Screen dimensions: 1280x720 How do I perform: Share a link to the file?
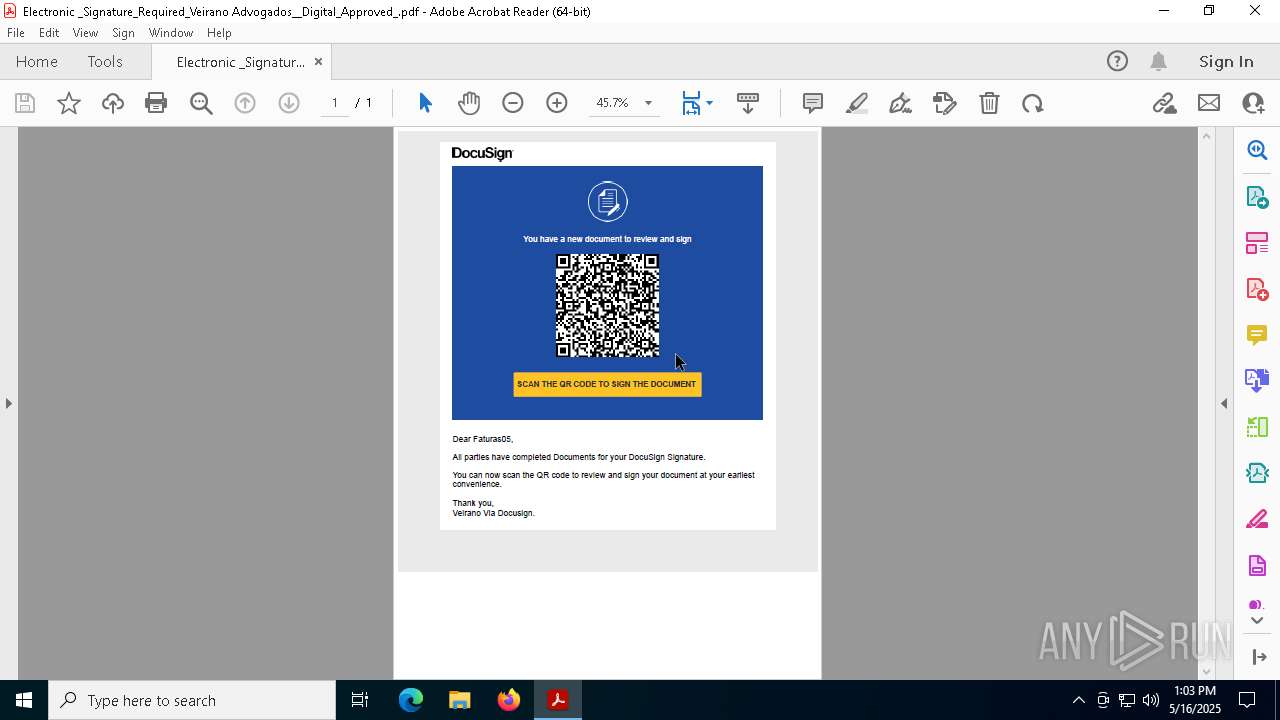[1165, 103]
